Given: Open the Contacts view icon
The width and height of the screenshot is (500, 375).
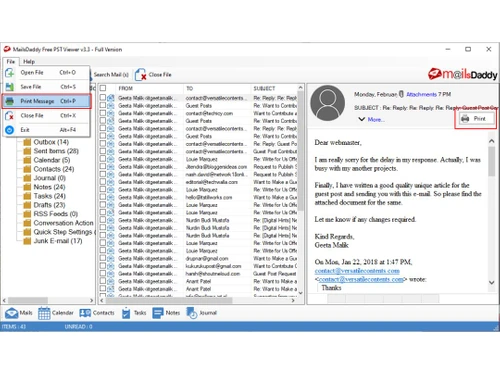Looking at the screenshot, I should click(x=85, y=313).
